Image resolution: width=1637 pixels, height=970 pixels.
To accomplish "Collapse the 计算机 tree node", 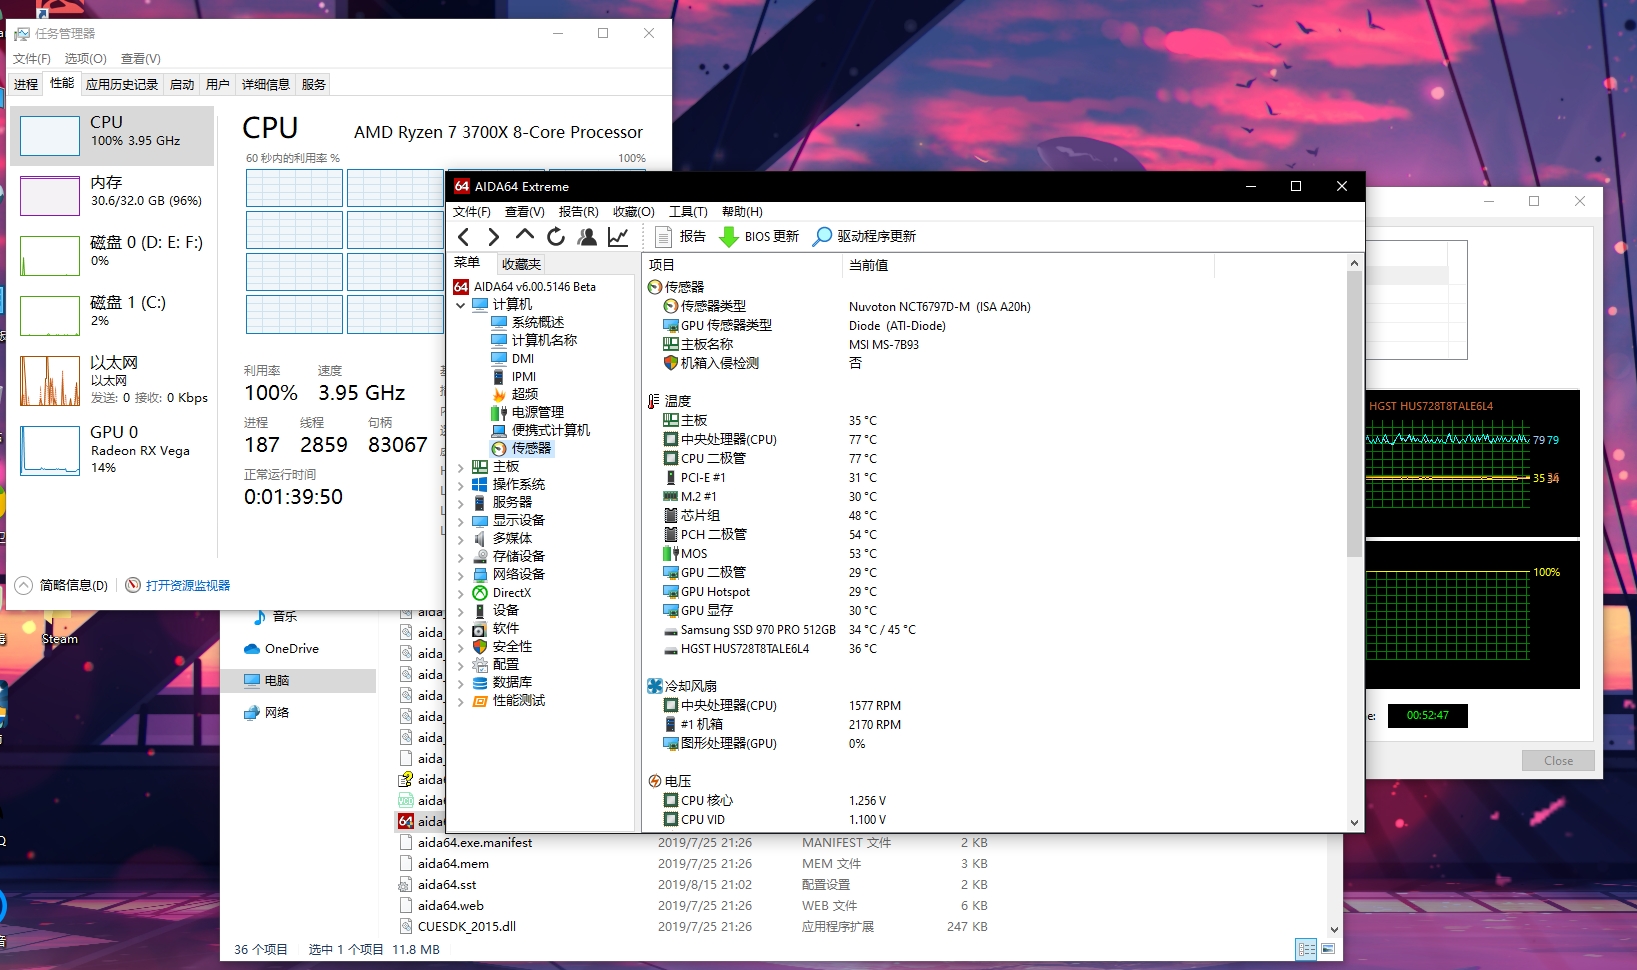I will click(460, 305).
